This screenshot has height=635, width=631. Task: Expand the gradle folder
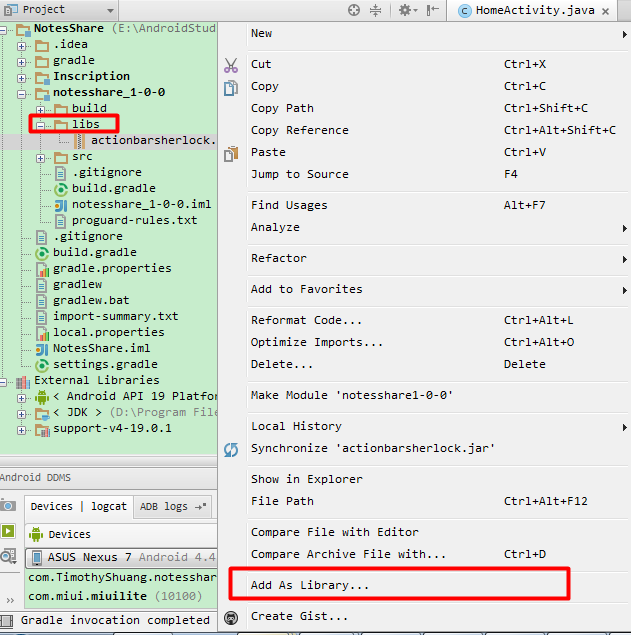(x=22, y=62)
